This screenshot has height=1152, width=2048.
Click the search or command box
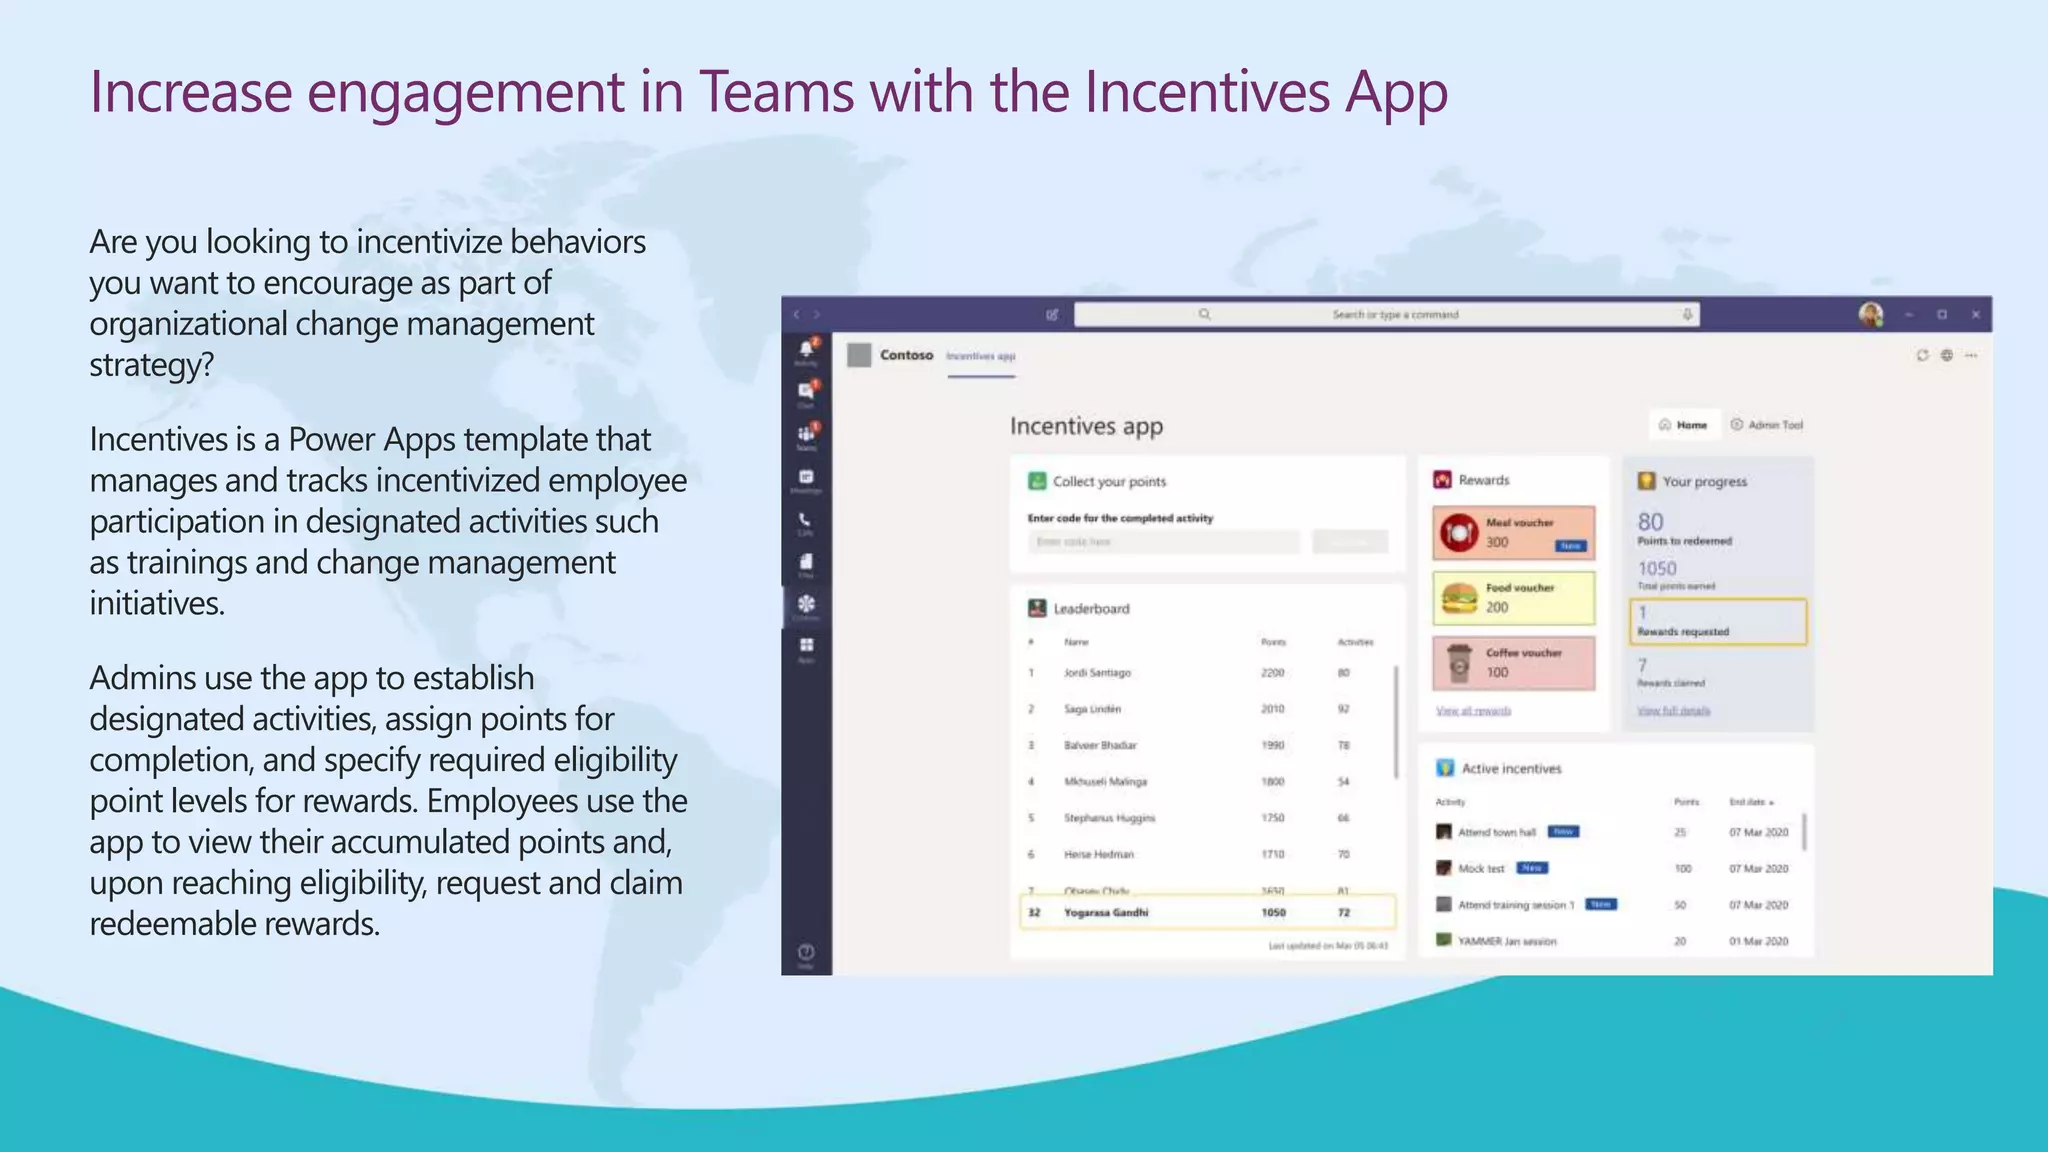pos(1386,314)
